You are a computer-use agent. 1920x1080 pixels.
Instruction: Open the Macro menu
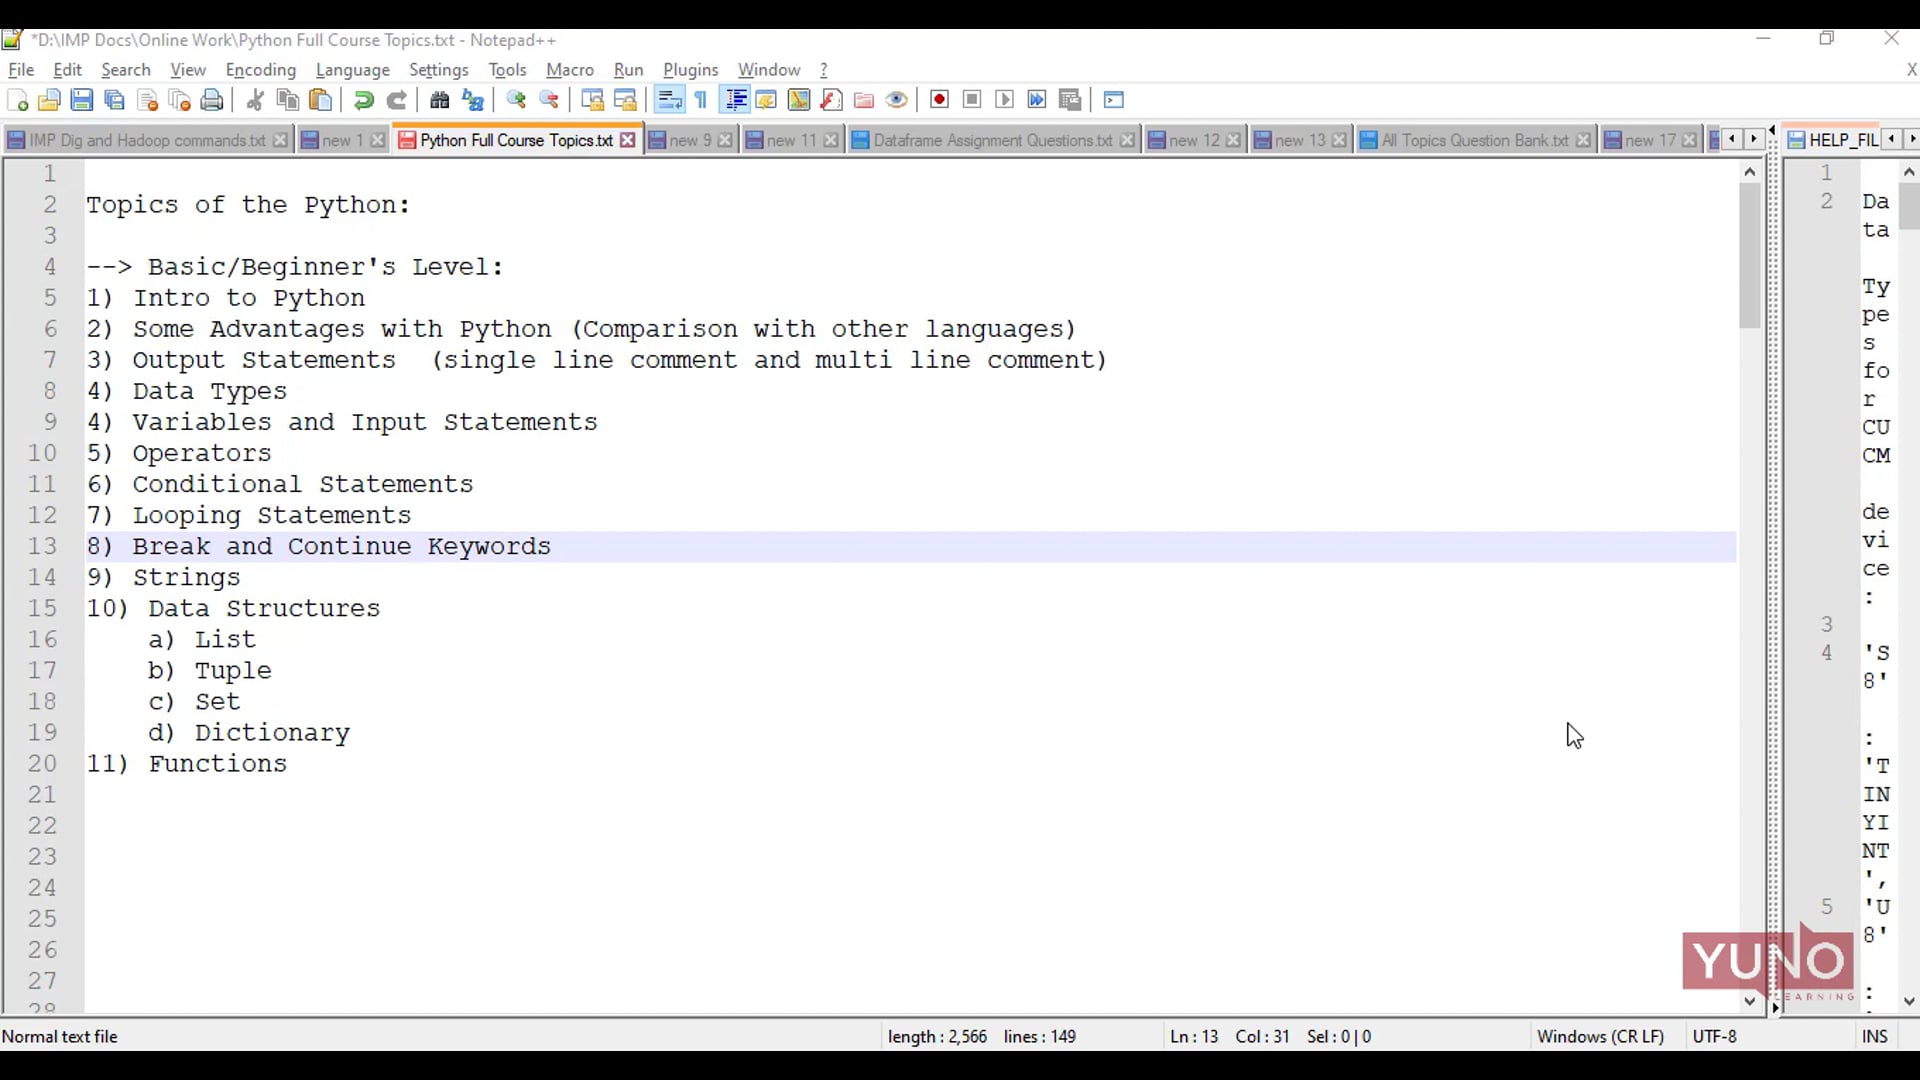click(x=570, y=70)
